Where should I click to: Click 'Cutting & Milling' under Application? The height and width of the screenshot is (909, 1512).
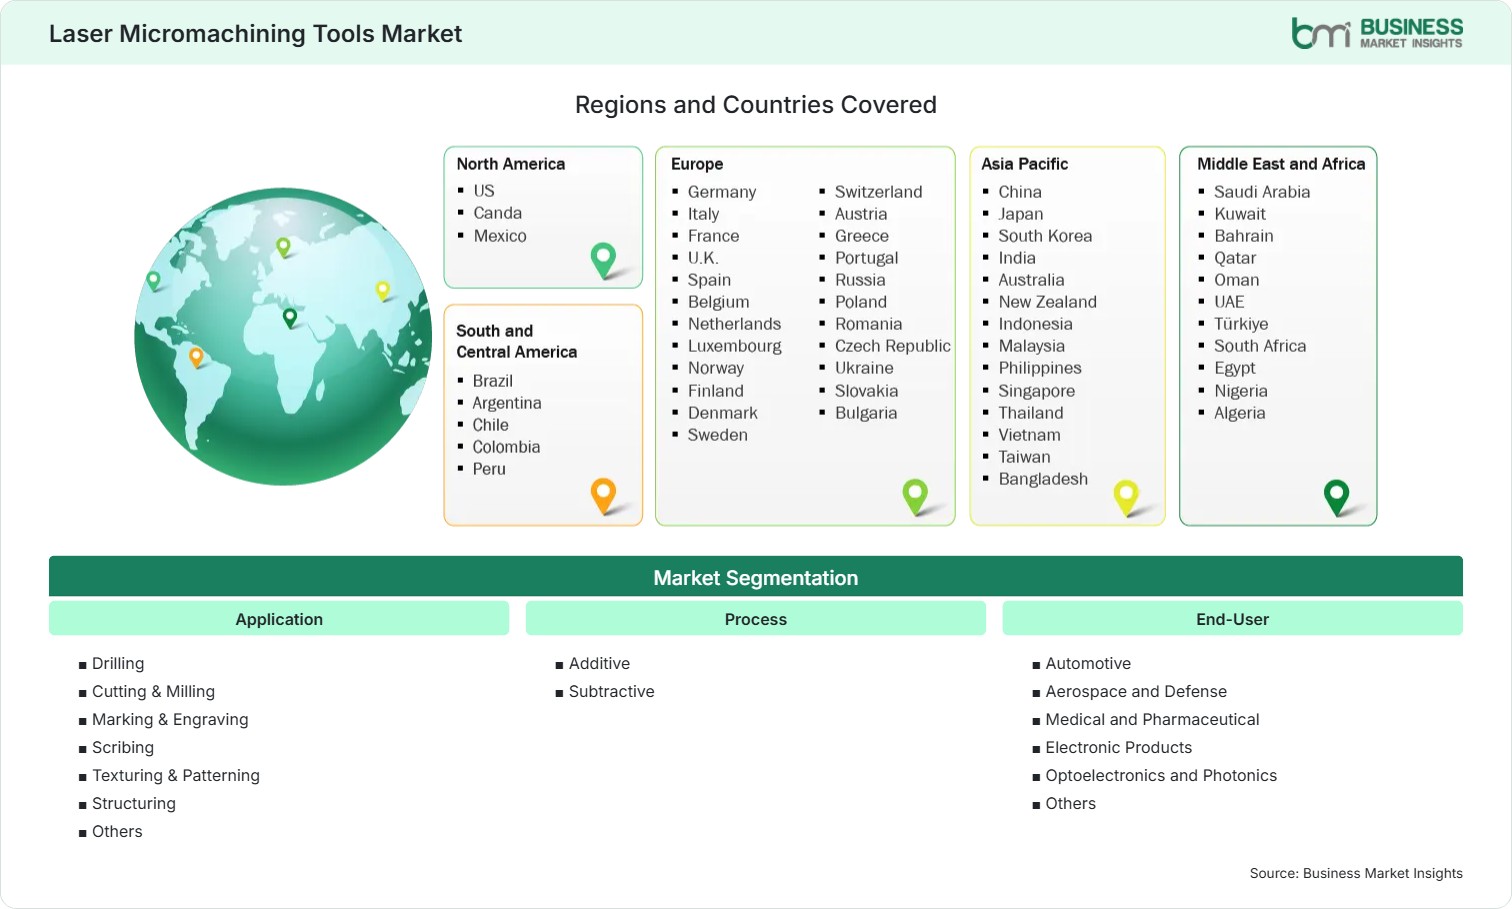tap(153, 691)
